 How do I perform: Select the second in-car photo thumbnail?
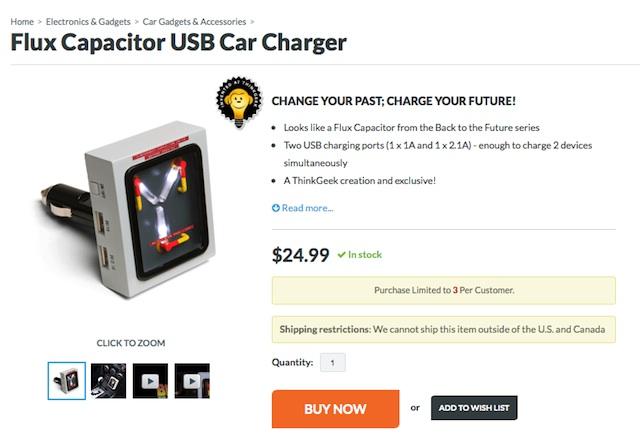[109, 381]
